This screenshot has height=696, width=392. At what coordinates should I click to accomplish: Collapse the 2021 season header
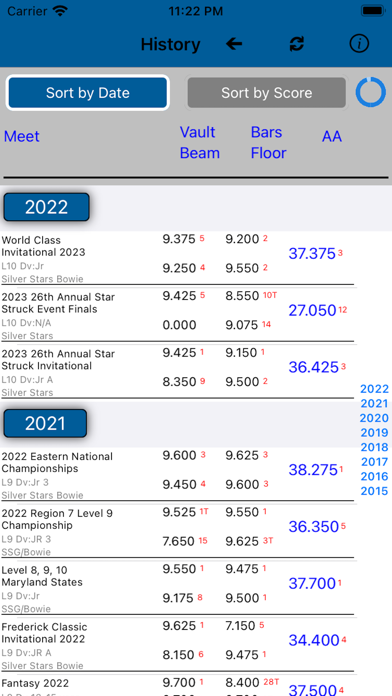pyautogui.click(x=45, y=423)
